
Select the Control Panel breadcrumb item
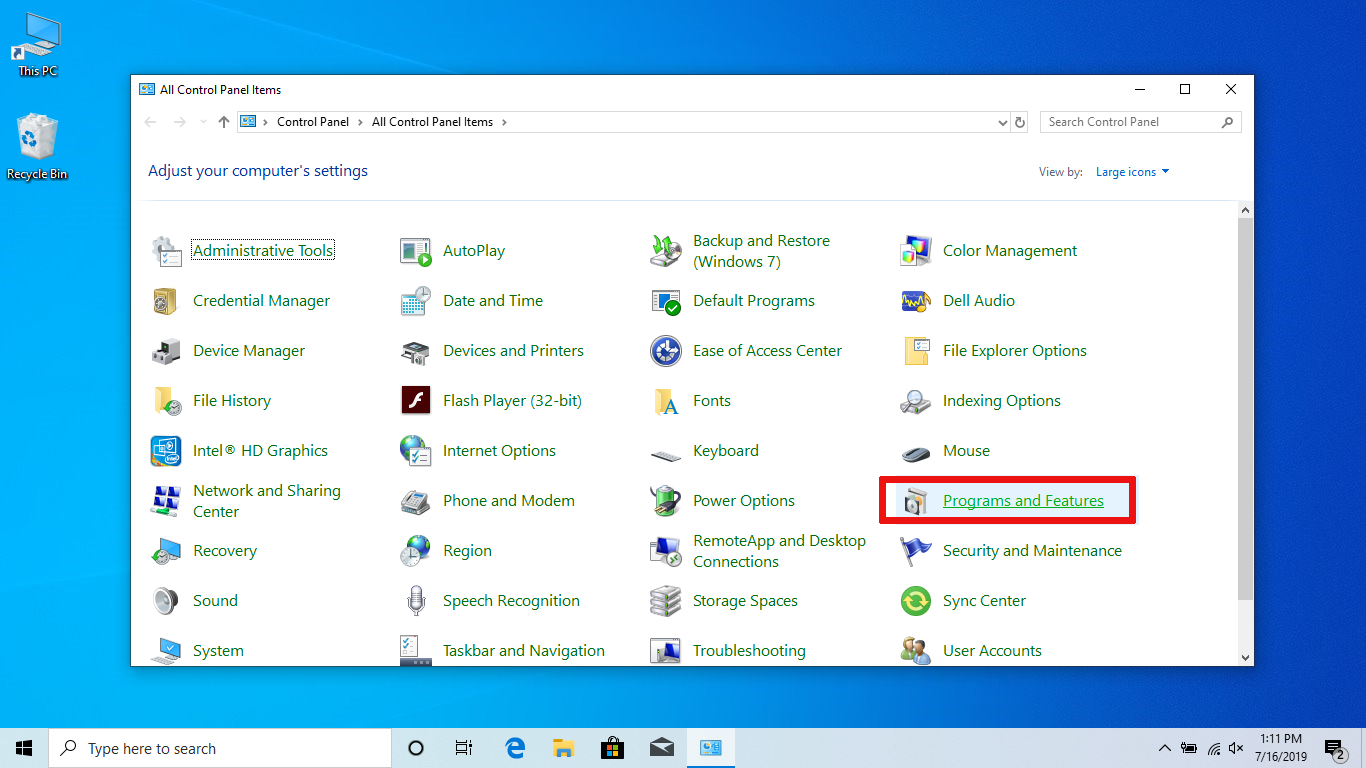(313, 122)
